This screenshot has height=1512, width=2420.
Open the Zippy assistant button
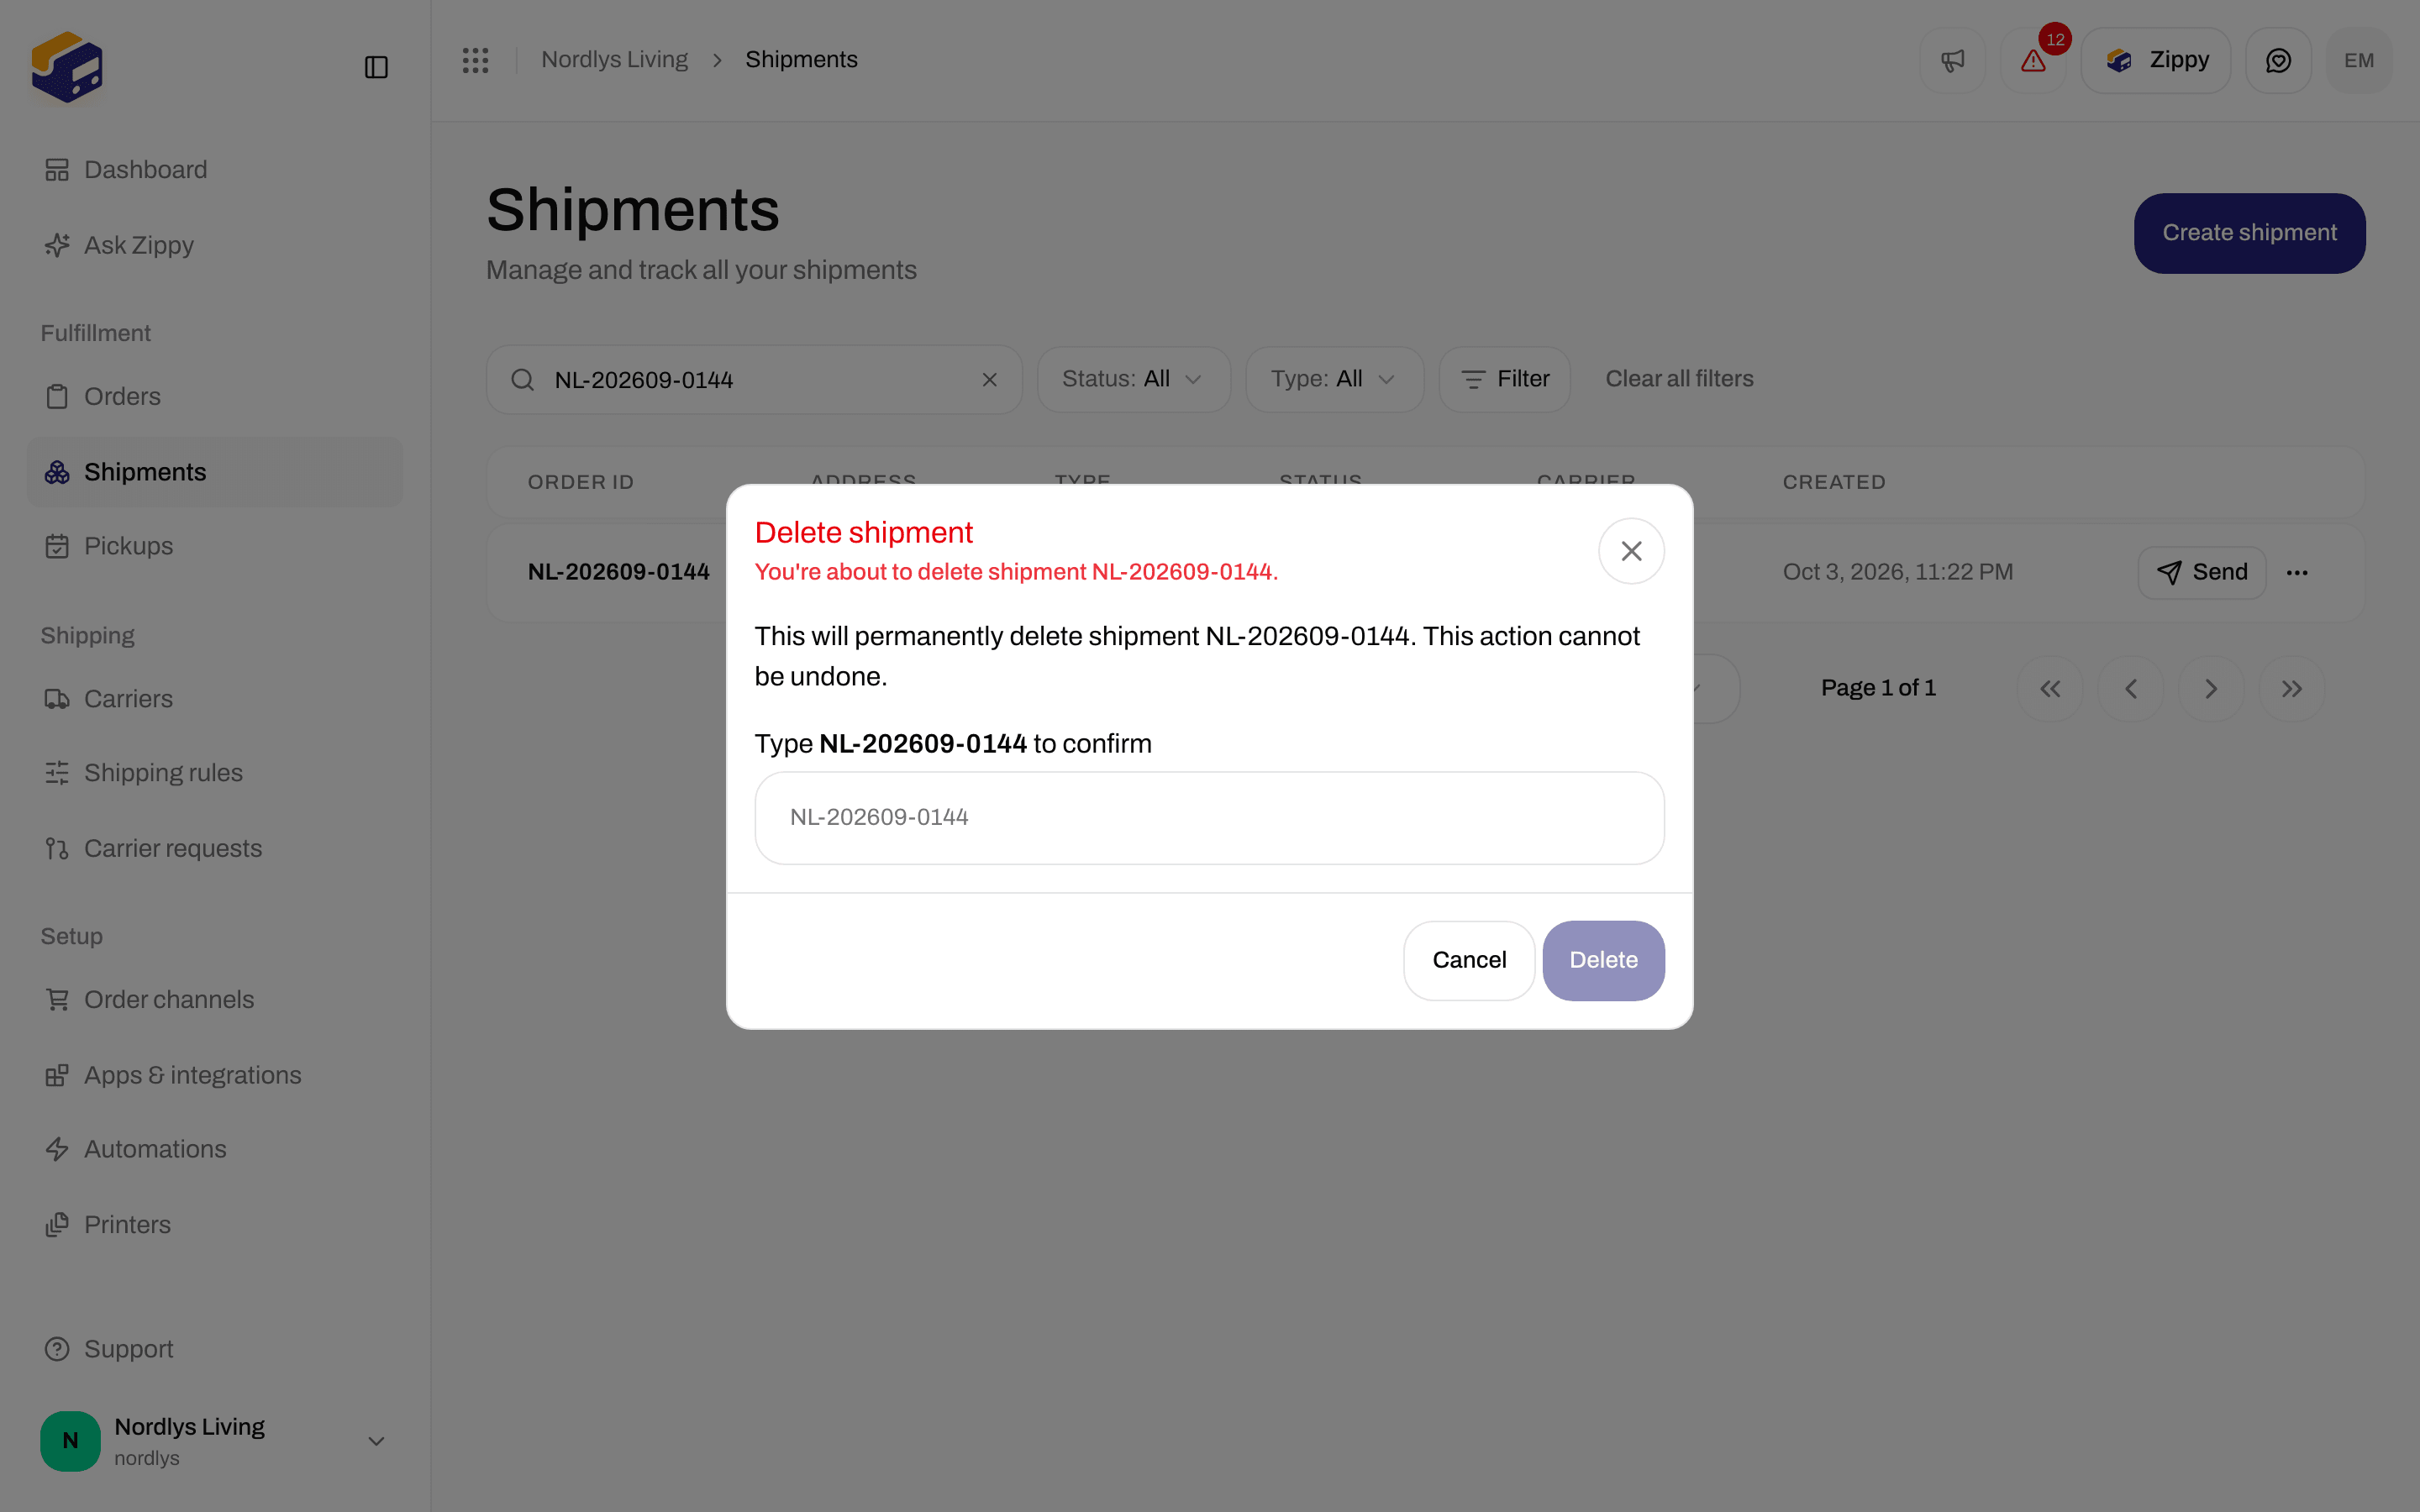tap(2156, 60)
